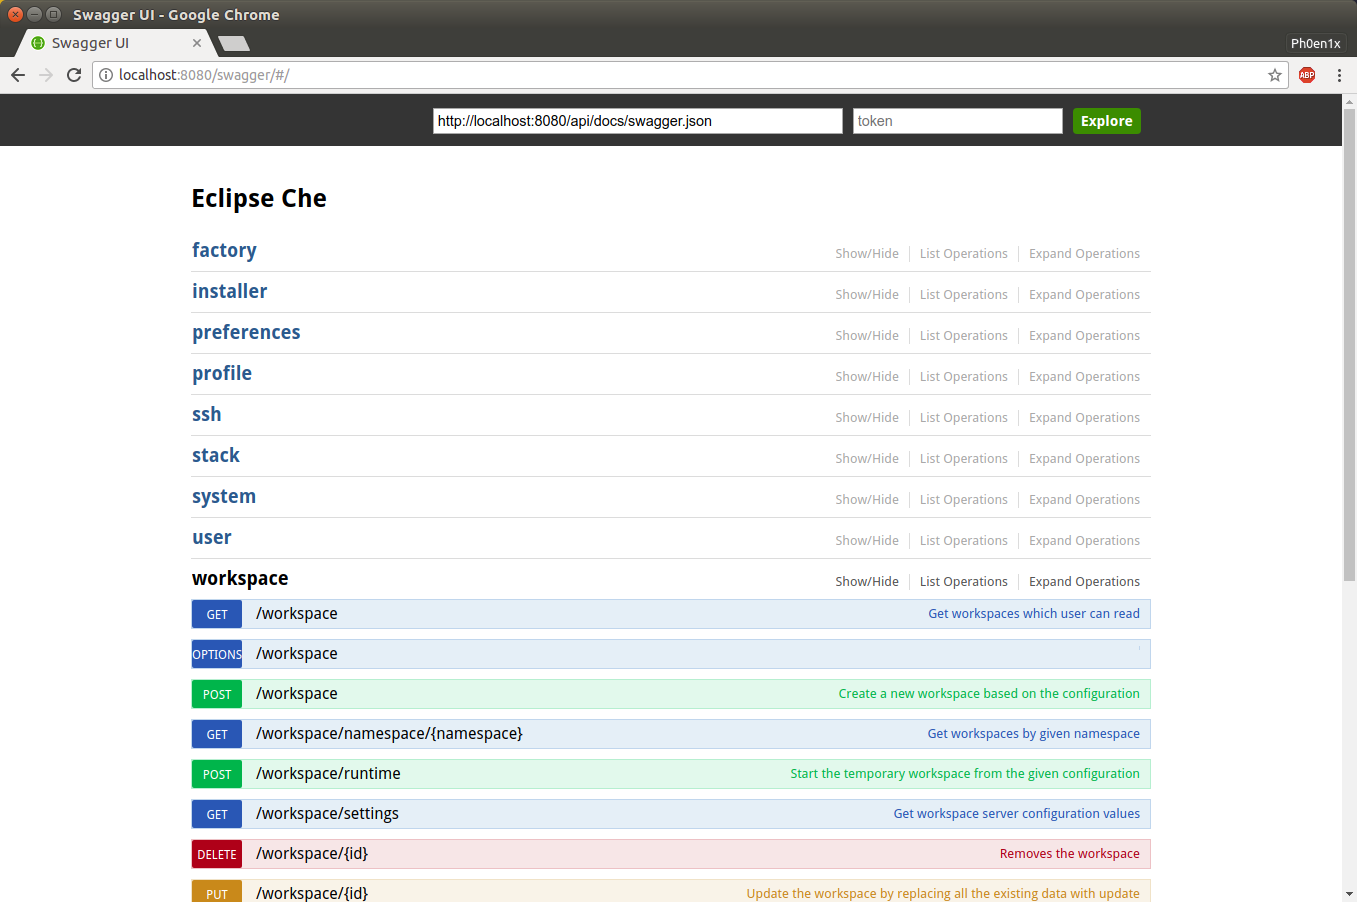Click Expand Operations for factory
Screen dimensions: 1357x902
click(x=1084, y=254)
